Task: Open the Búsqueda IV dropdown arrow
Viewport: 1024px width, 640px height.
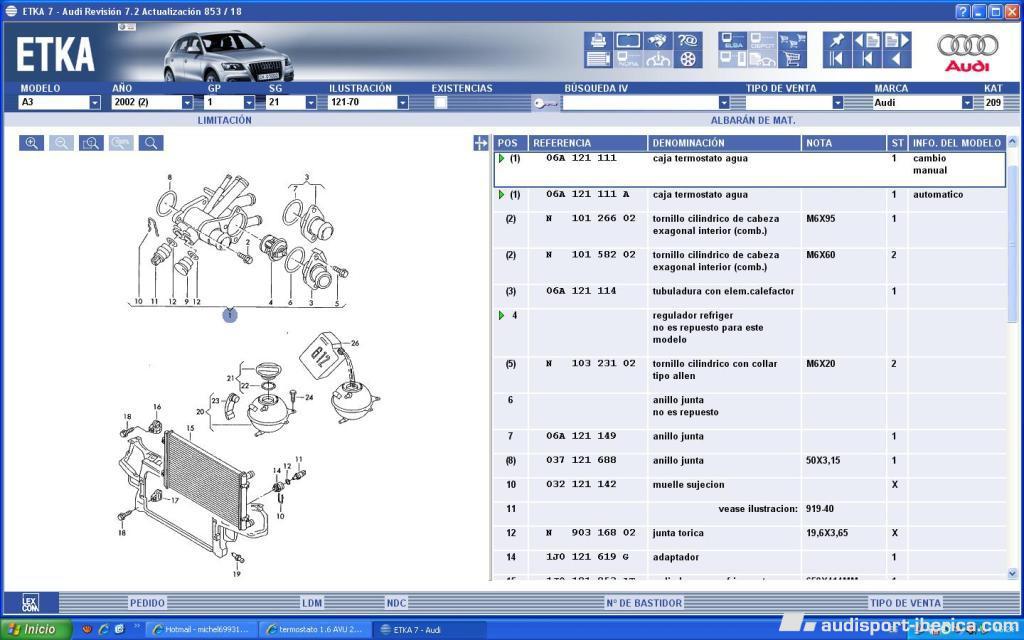Action: click(724, 103)
